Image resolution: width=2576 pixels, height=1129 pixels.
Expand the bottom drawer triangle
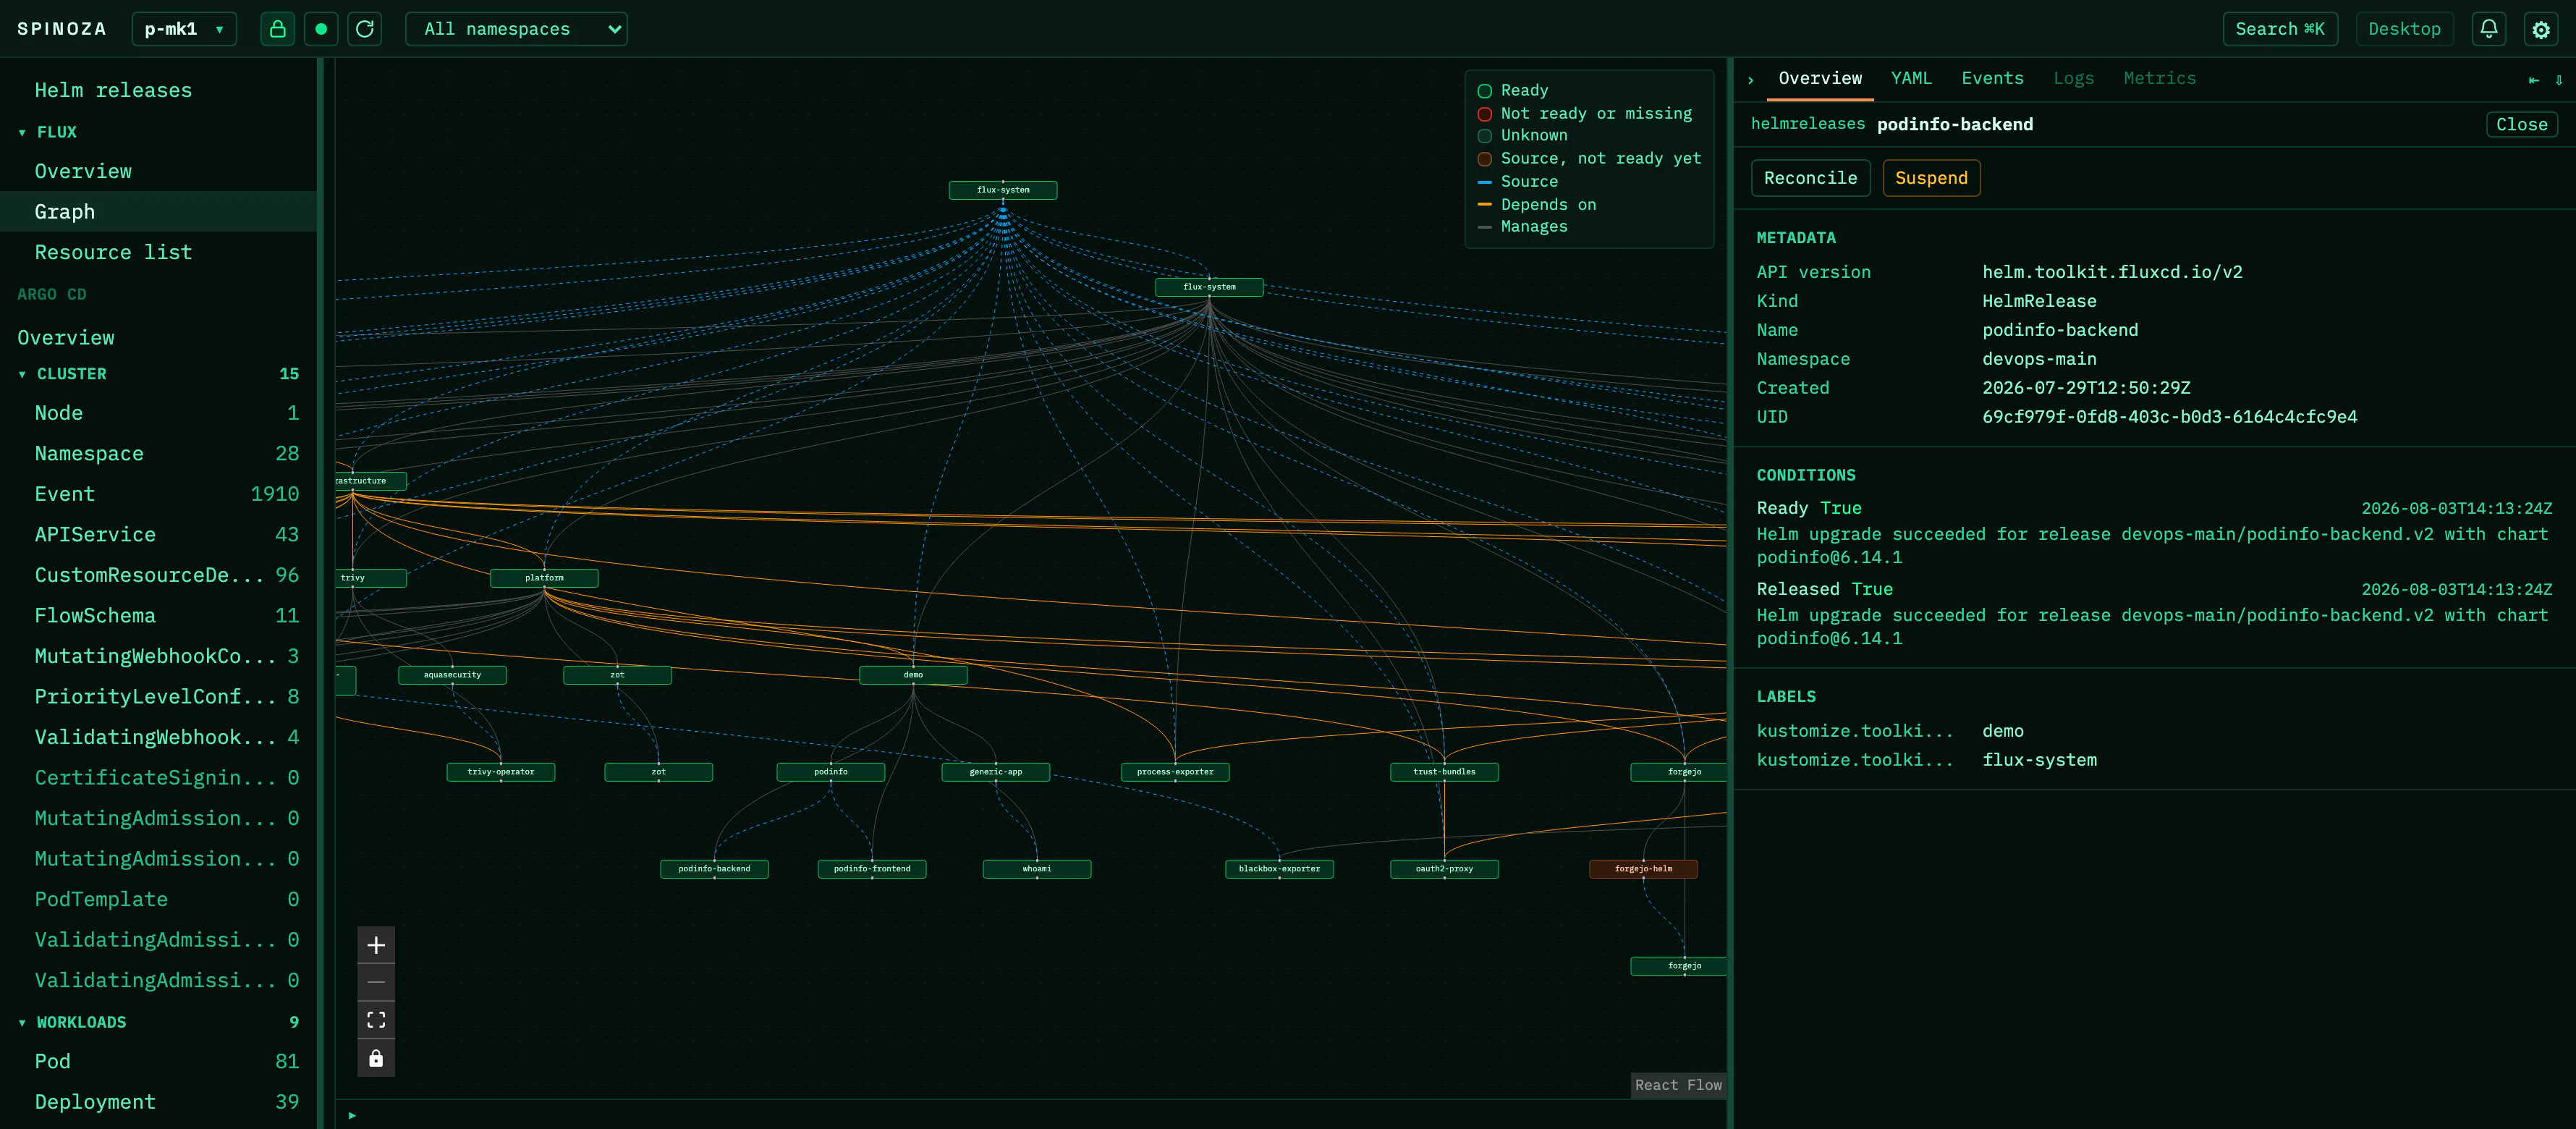pyautogui.click(x=352, y=1115)
